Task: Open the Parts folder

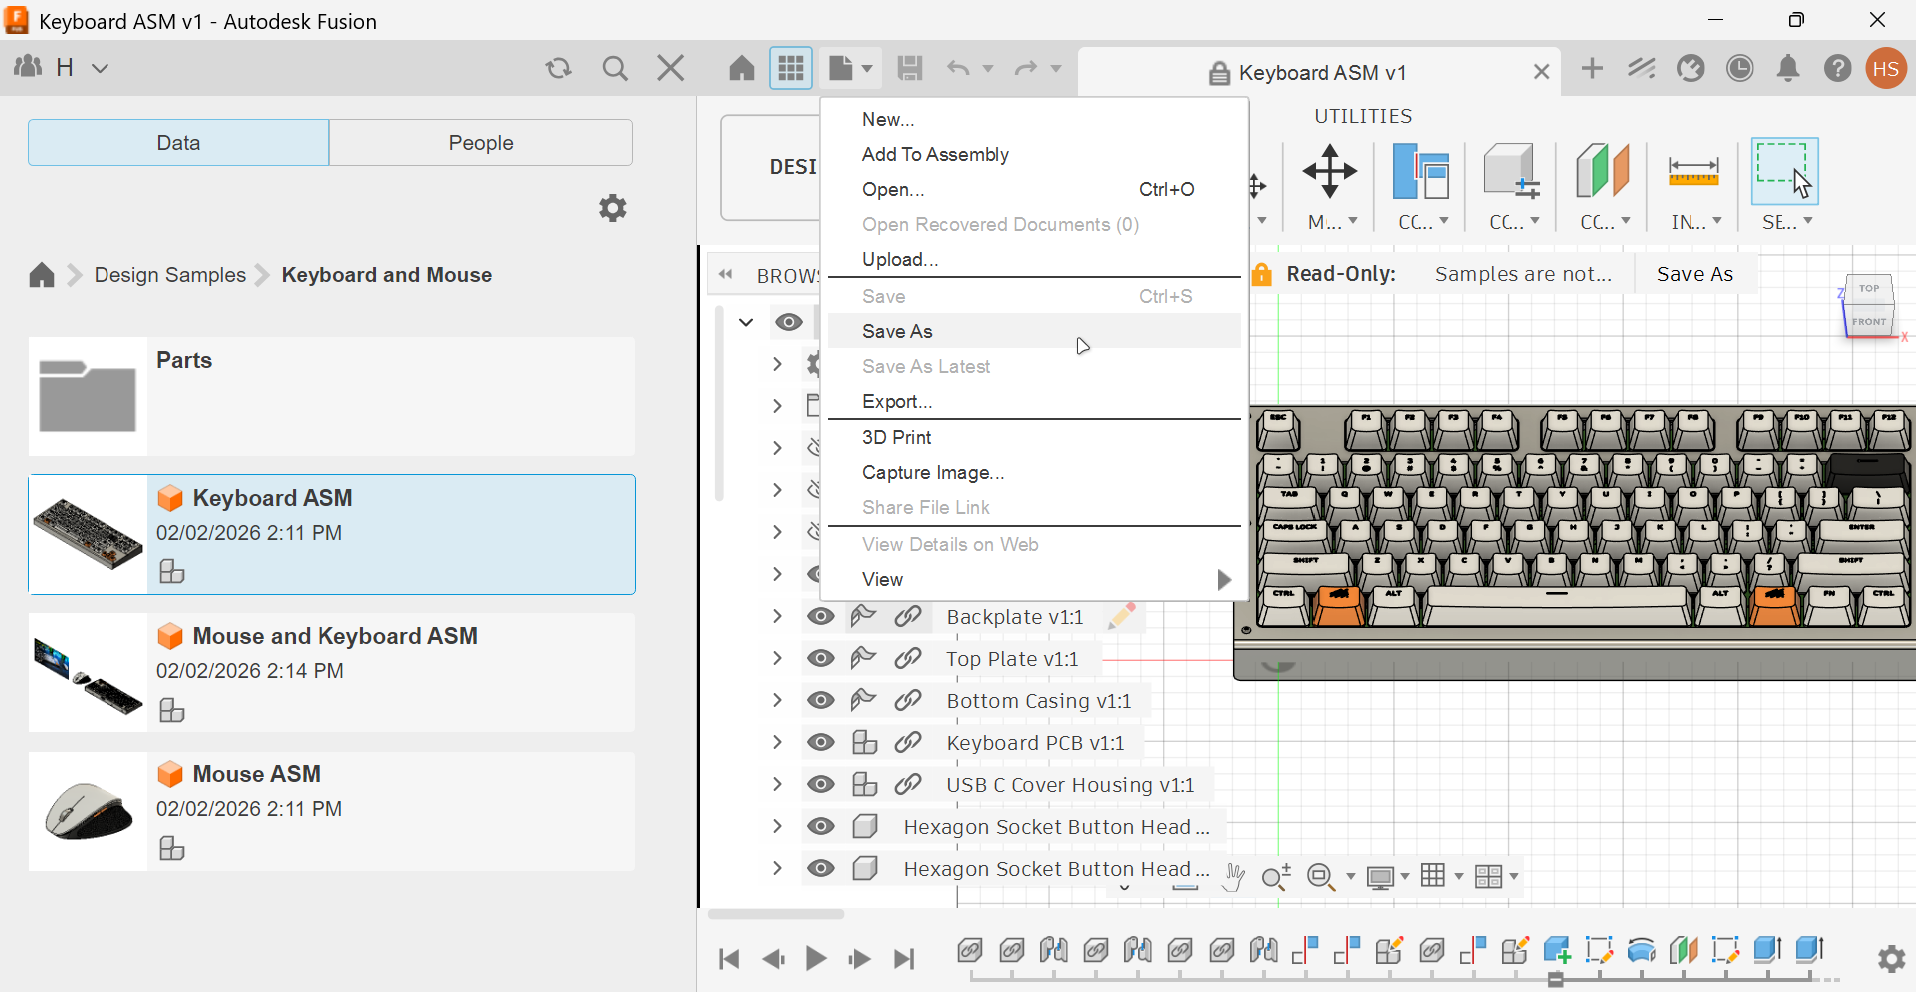Action: (x=331, y=396)
